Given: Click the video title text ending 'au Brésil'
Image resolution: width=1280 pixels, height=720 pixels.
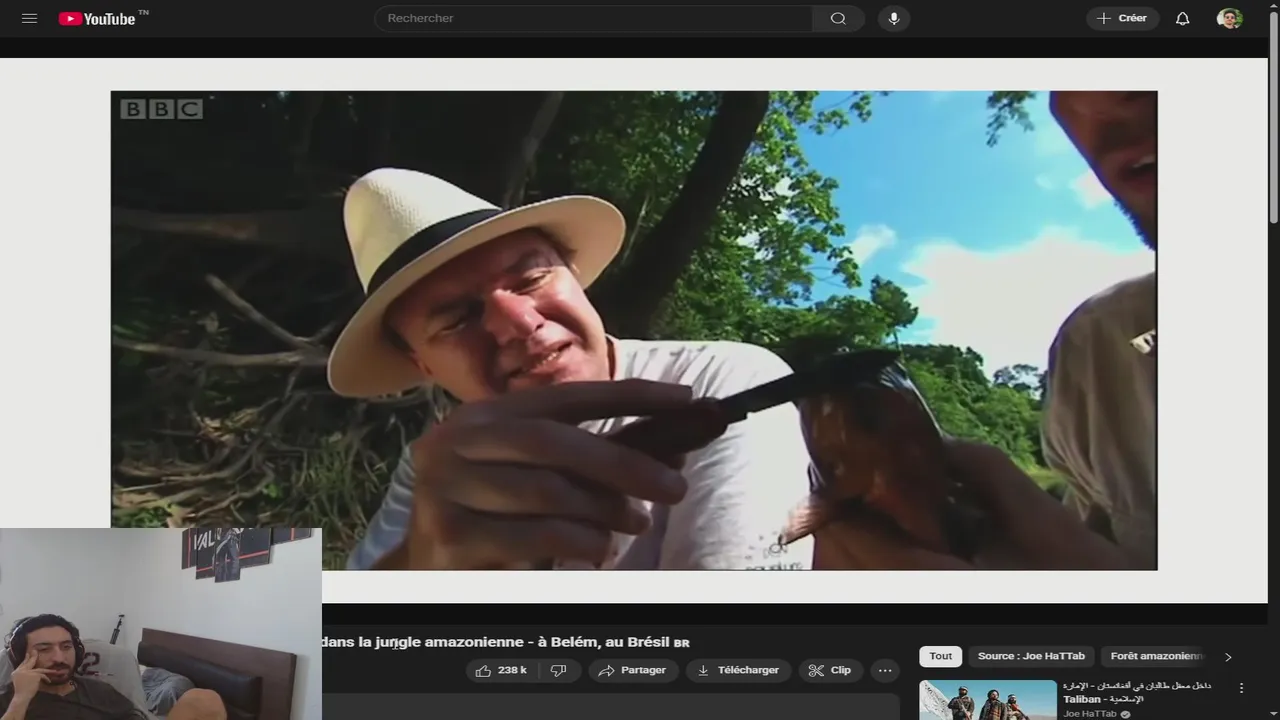Looking at the screenshot, I should (x=505, y=642).
